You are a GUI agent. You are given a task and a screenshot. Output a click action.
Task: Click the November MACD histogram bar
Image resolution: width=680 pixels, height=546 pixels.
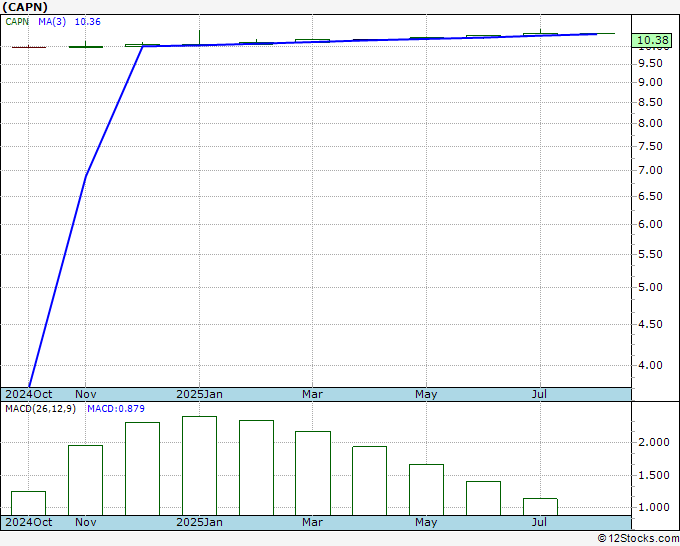tap(85, 480)
